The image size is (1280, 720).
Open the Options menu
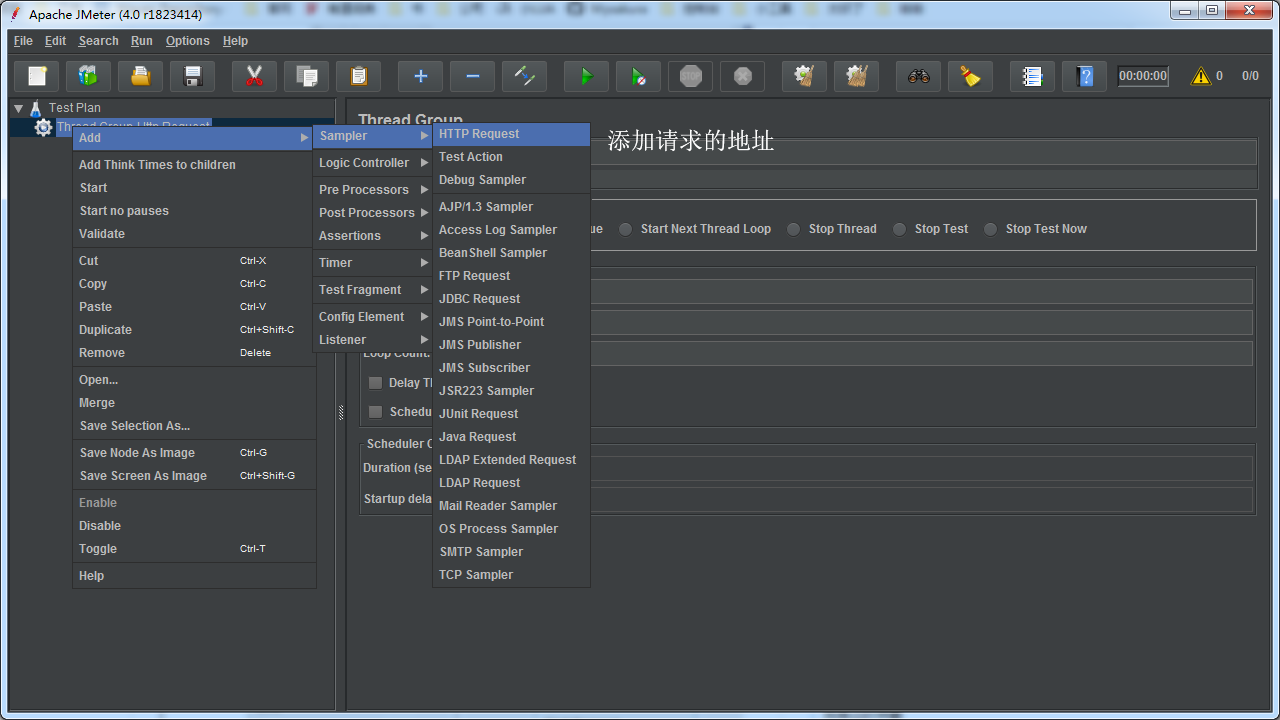pos(187,41)
